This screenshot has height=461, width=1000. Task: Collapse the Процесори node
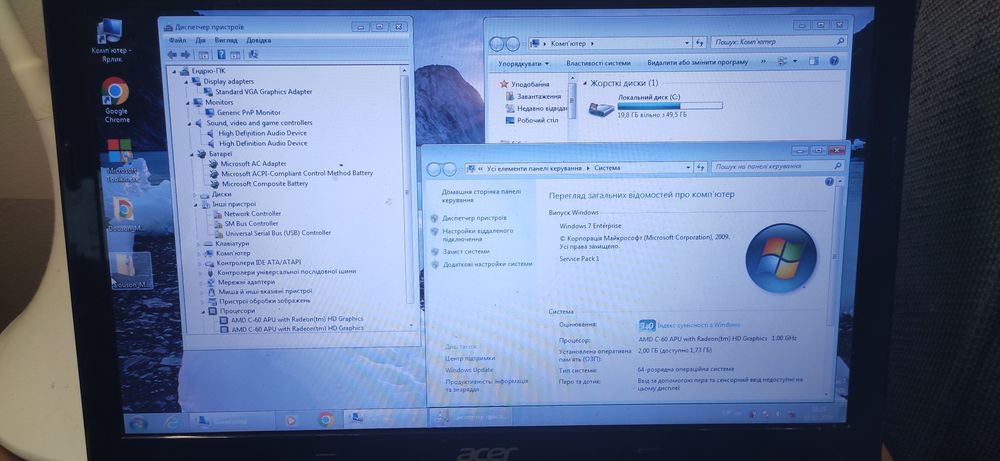pos(204,311)
